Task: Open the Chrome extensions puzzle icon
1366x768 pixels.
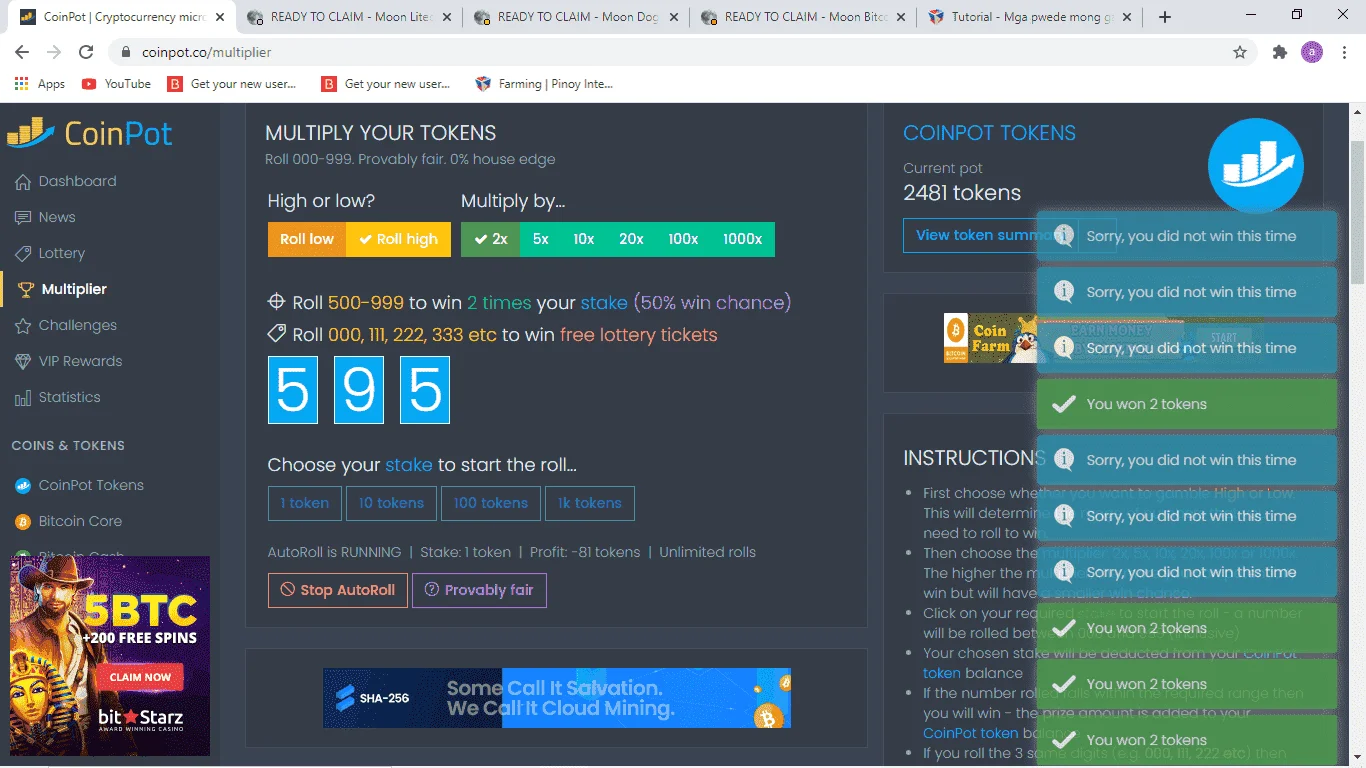Action: coord(1280,52)
